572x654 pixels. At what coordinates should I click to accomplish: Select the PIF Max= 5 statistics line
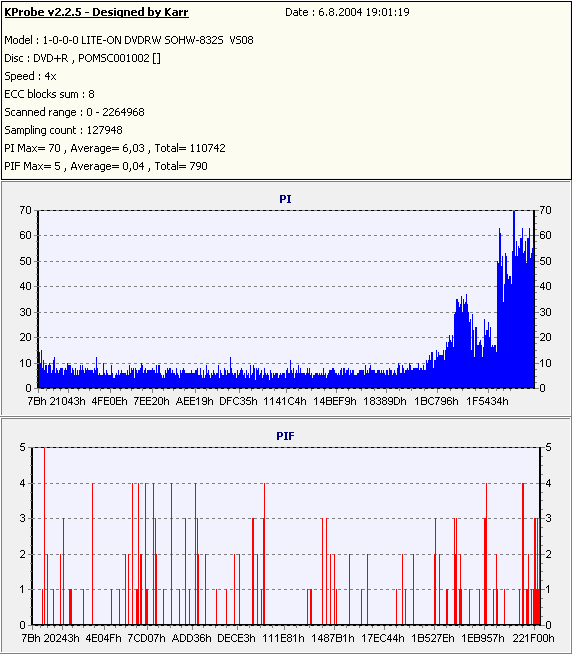click(x=106, y=166)
